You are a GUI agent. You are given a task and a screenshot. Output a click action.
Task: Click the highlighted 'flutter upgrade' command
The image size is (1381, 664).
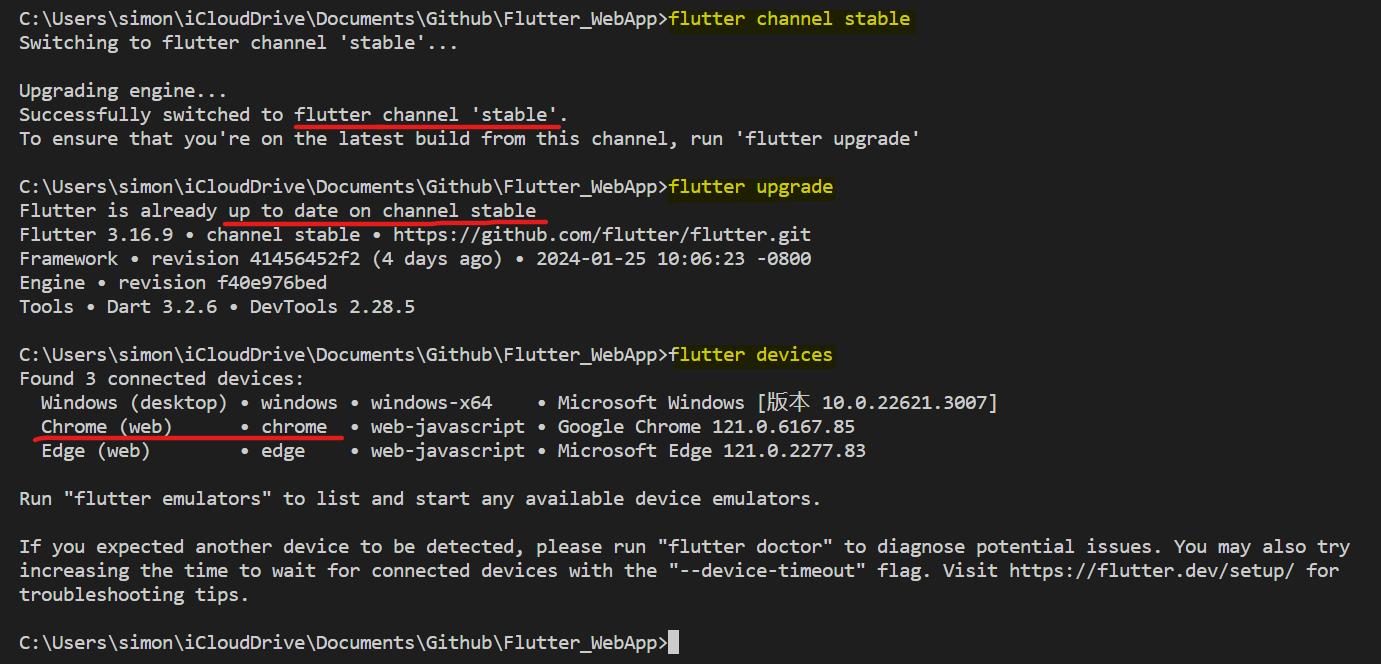tap(751, 187)
